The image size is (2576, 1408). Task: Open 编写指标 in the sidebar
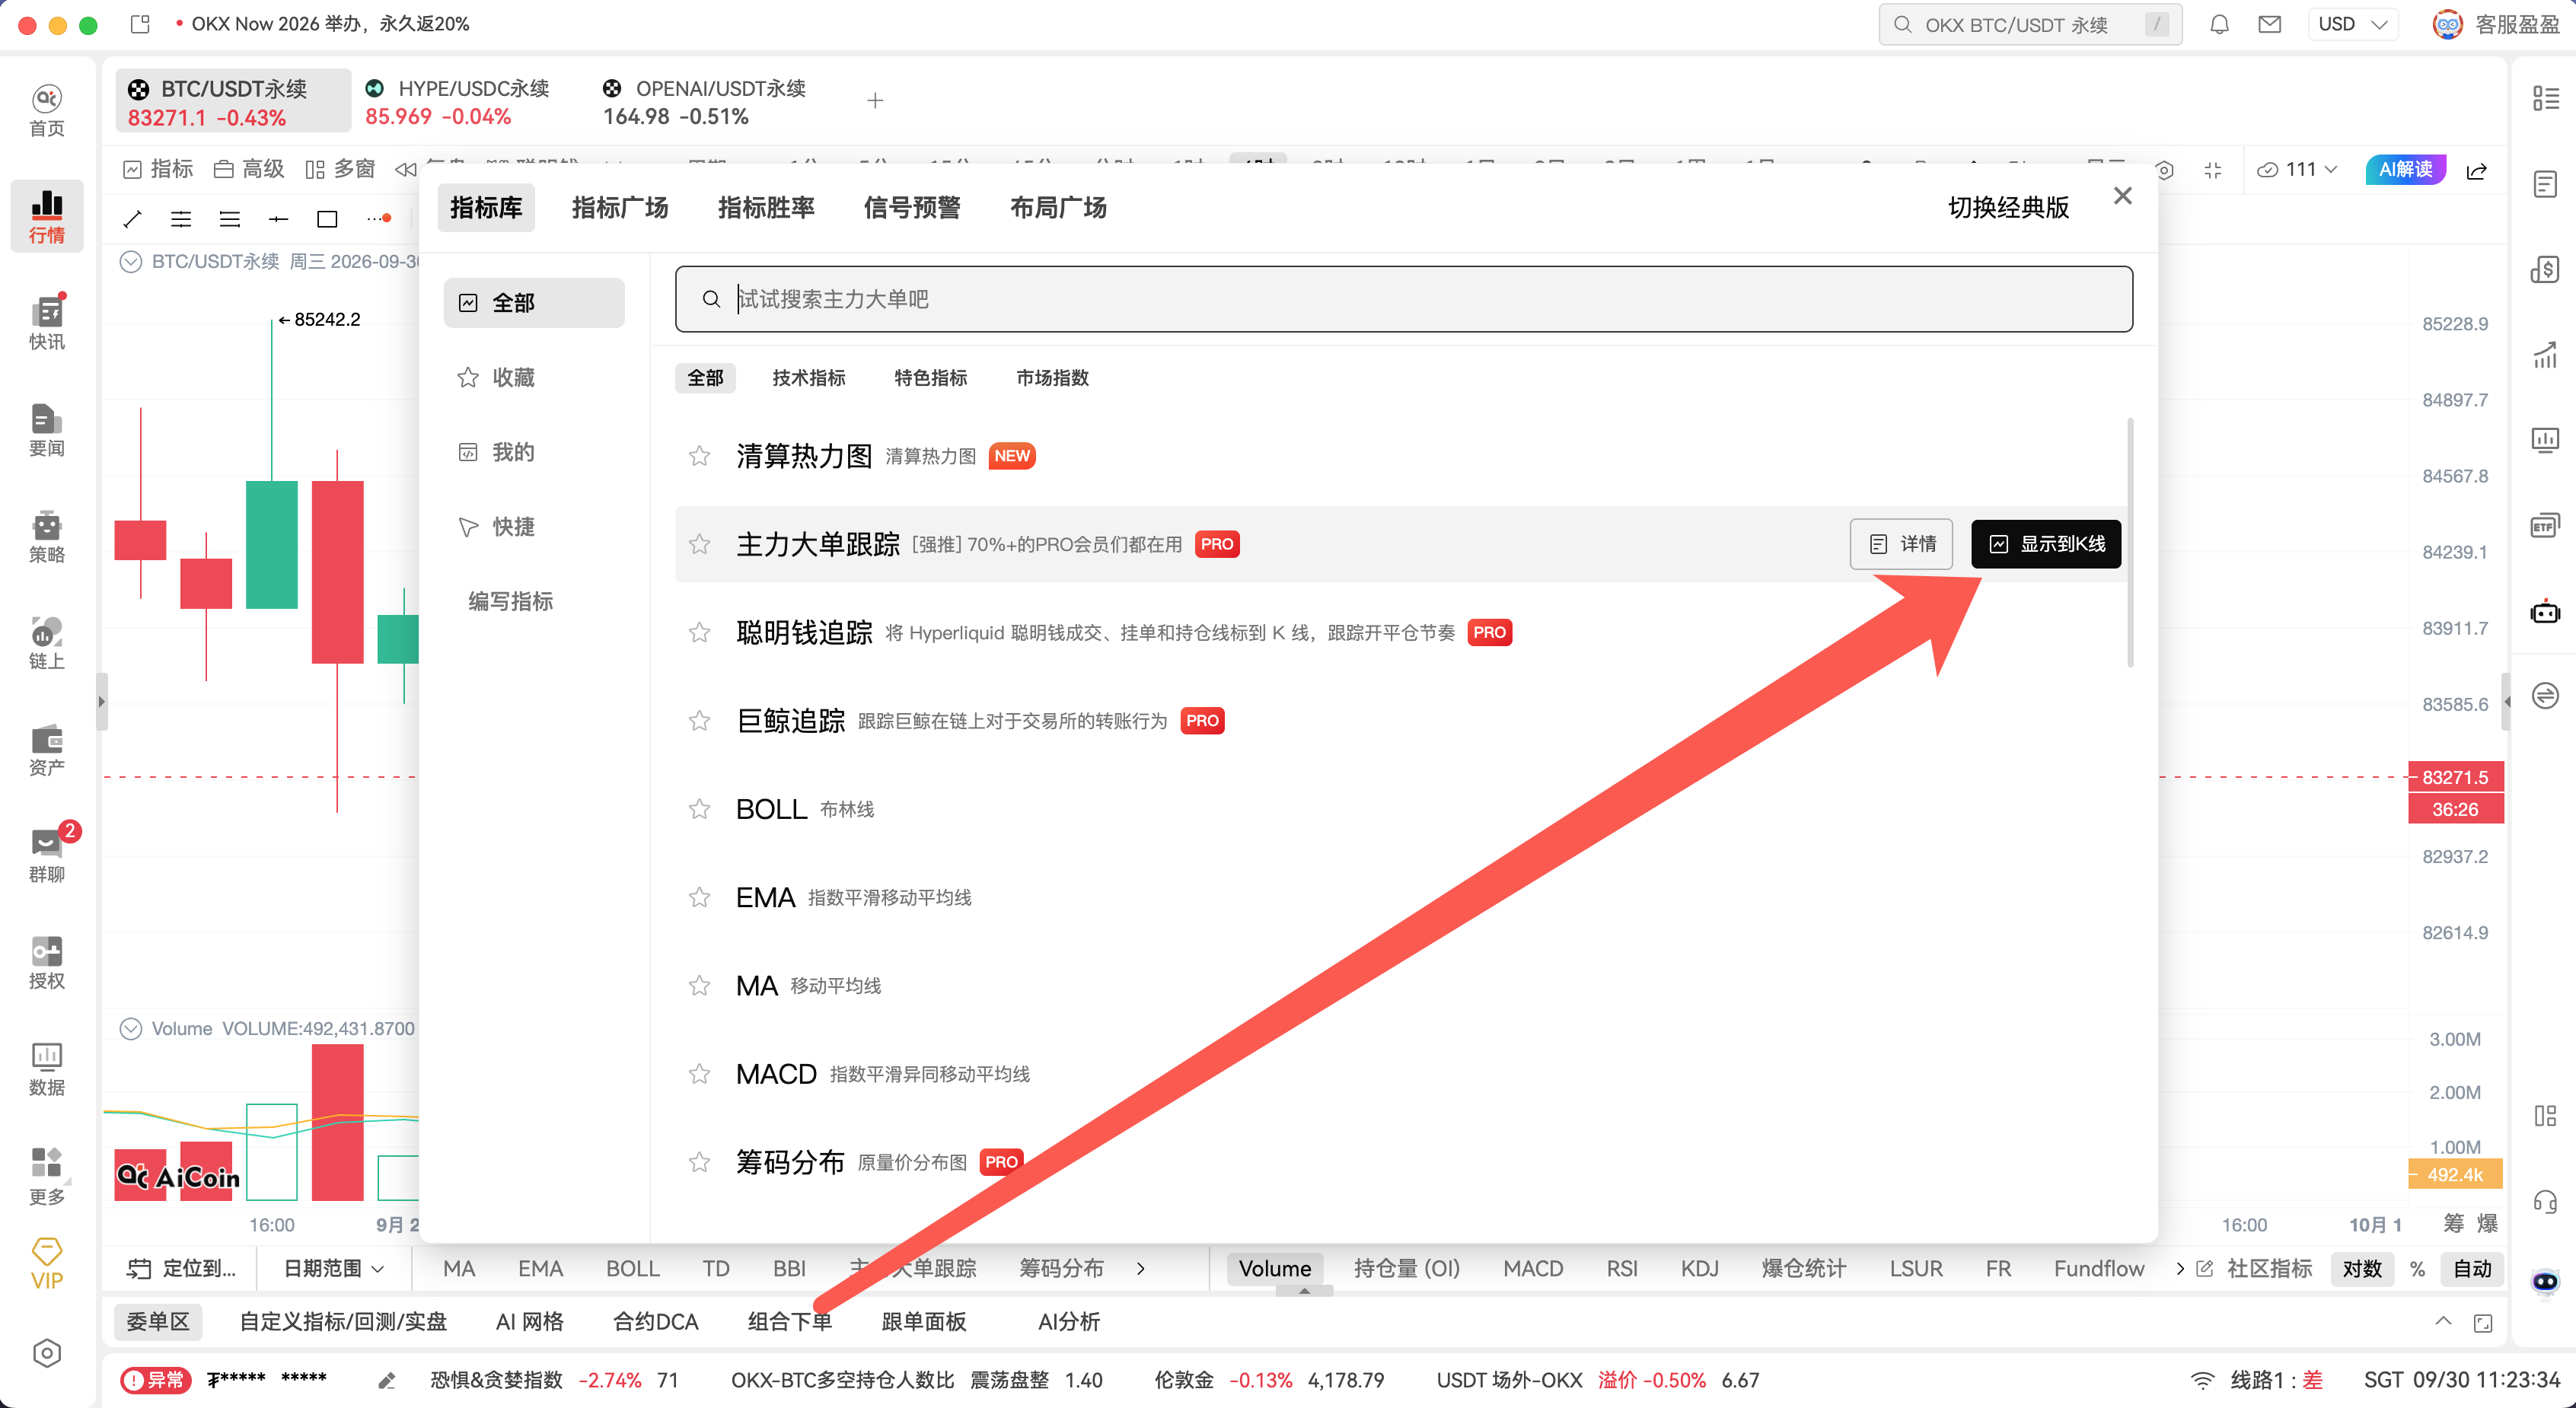[x=511, y=601]
